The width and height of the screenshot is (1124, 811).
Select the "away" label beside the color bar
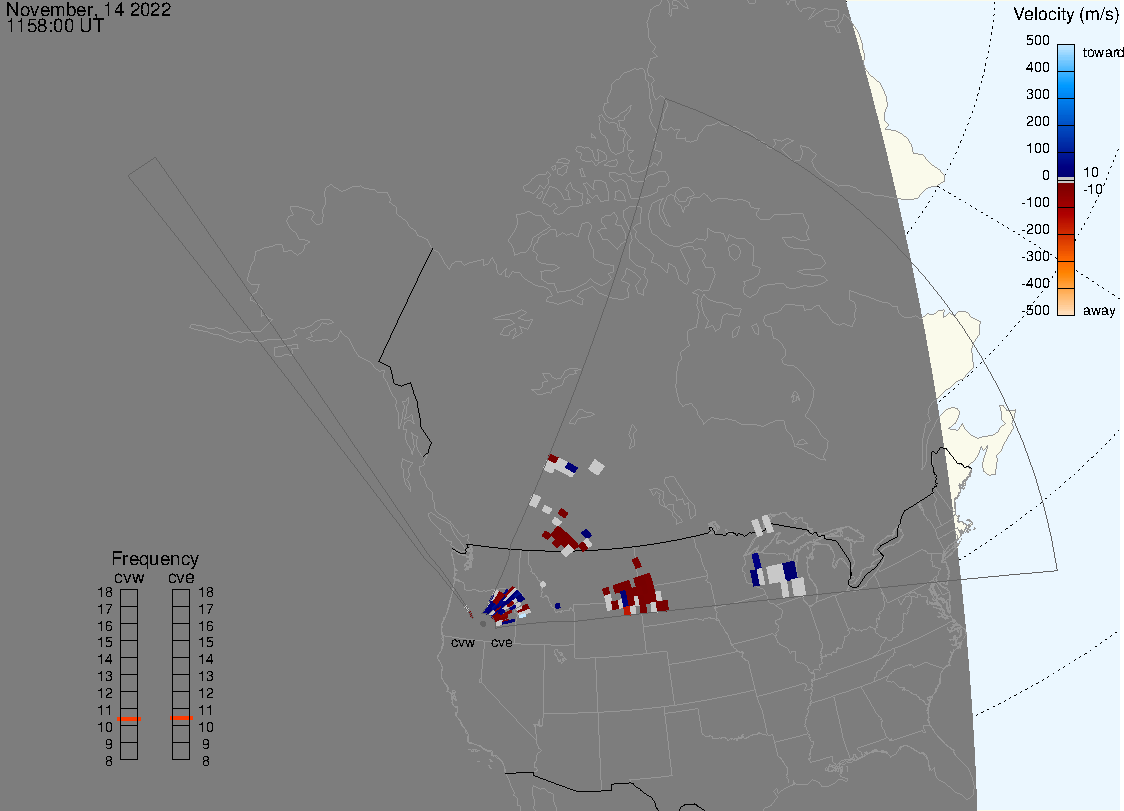point(1099,310)
